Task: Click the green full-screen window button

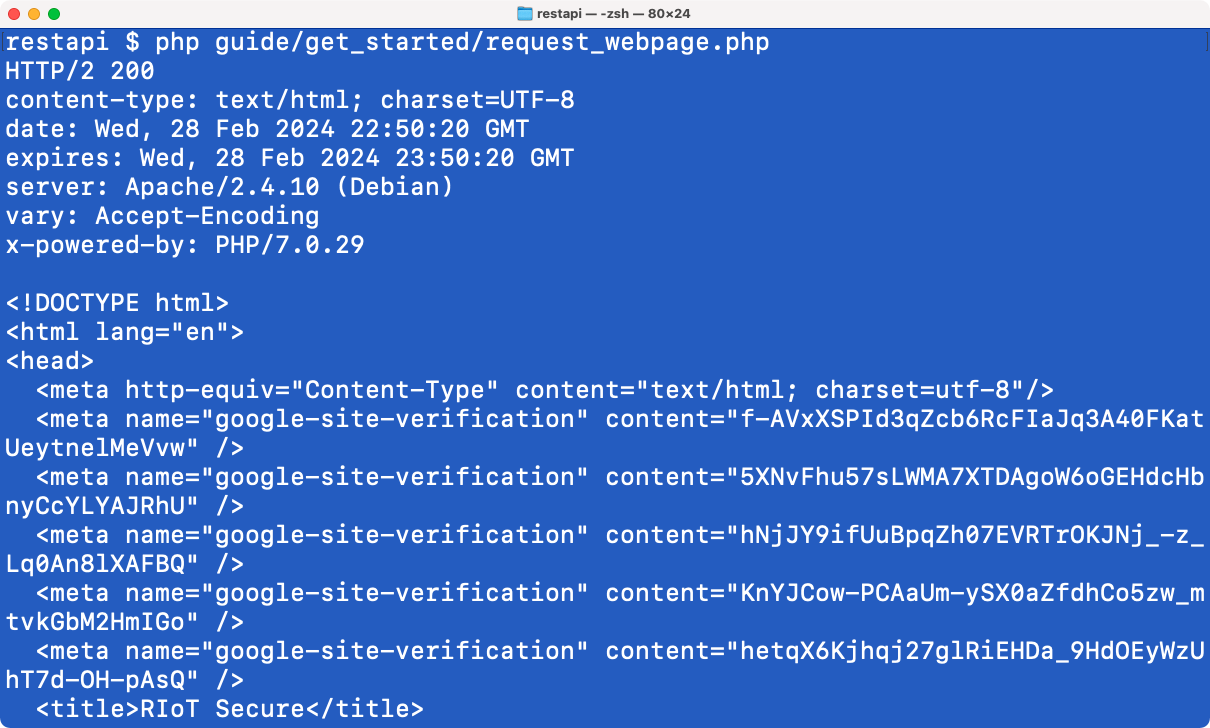Action: (54, 14)
